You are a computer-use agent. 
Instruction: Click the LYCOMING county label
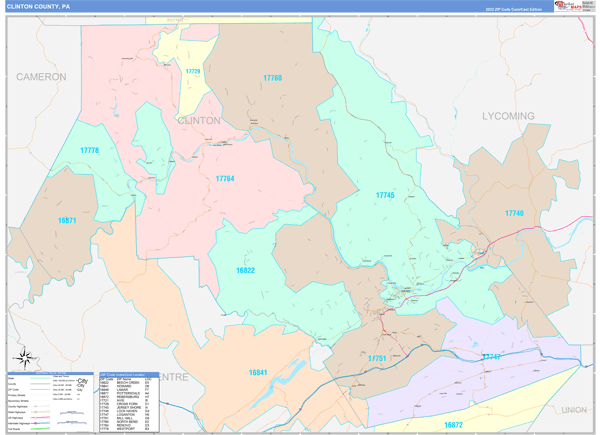(x=509, y=116)
